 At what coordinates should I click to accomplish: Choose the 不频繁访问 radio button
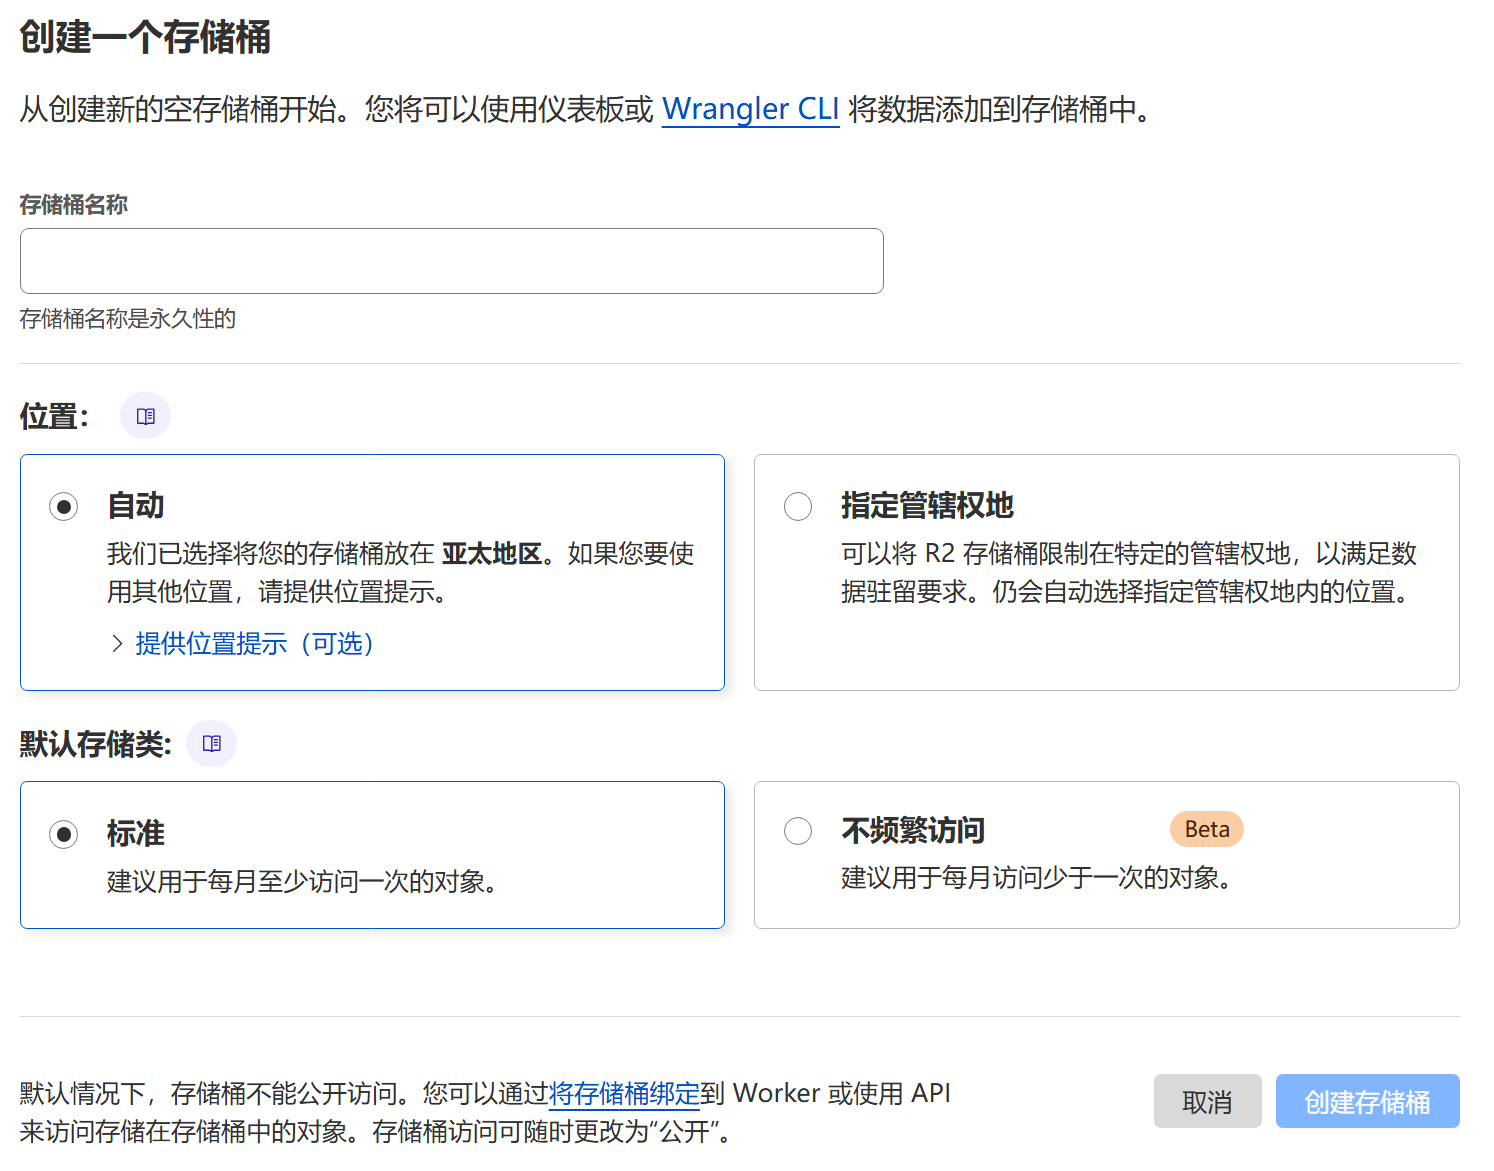click(x=797, y=831)
